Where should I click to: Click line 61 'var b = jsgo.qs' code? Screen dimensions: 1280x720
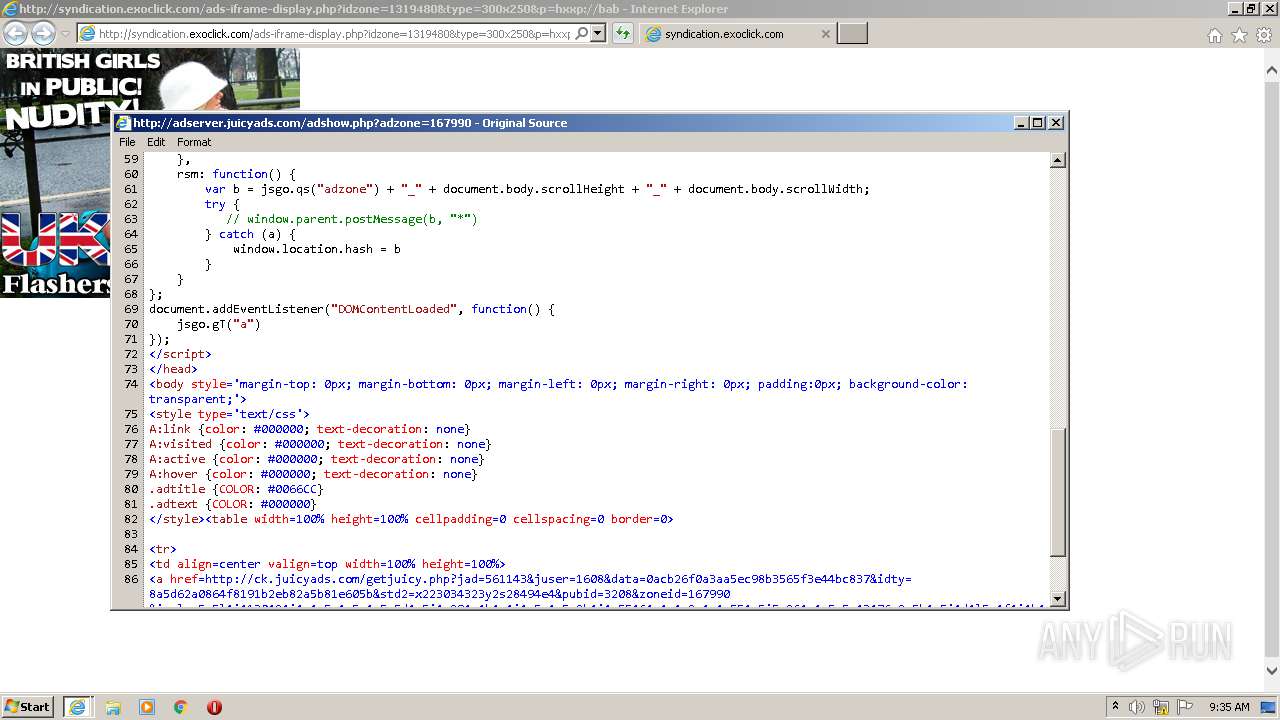coord(537,189)
